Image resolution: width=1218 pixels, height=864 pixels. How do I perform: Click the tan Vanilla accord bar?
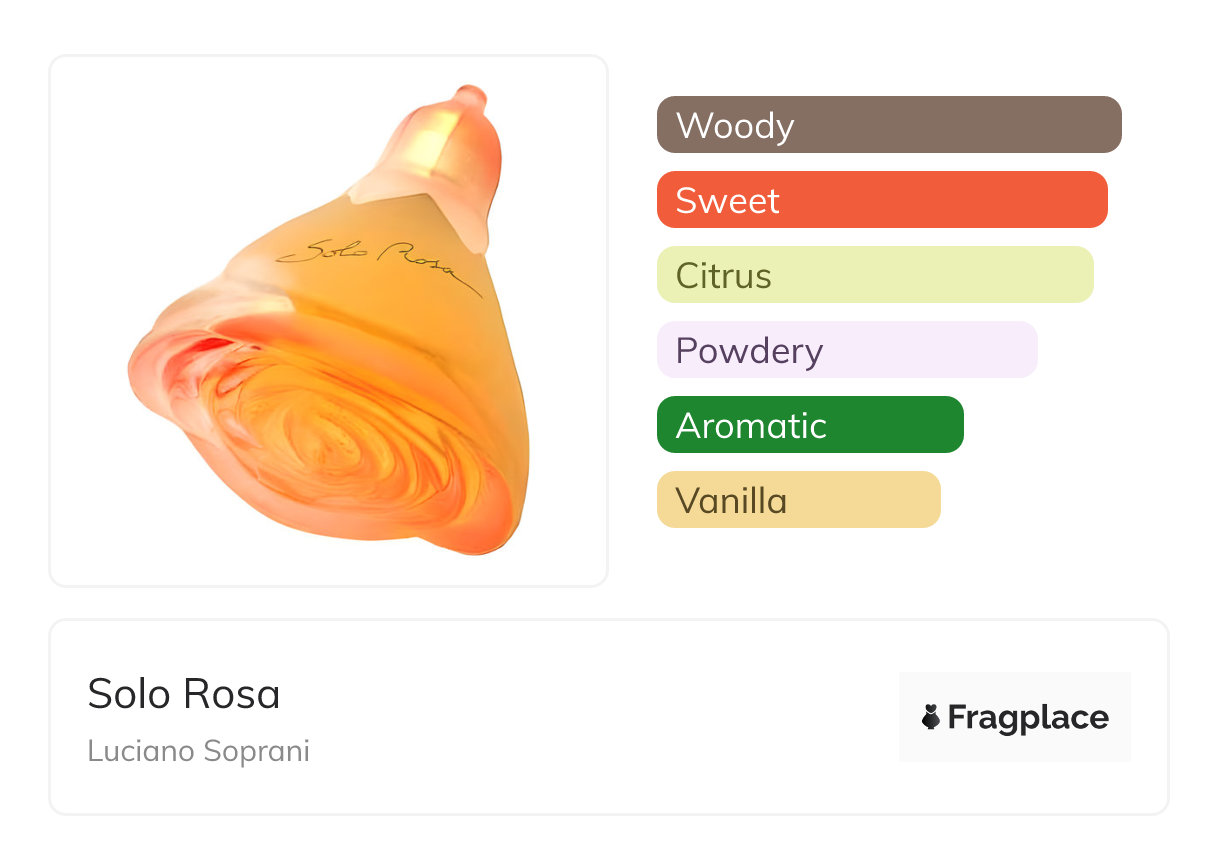[798, 500]
